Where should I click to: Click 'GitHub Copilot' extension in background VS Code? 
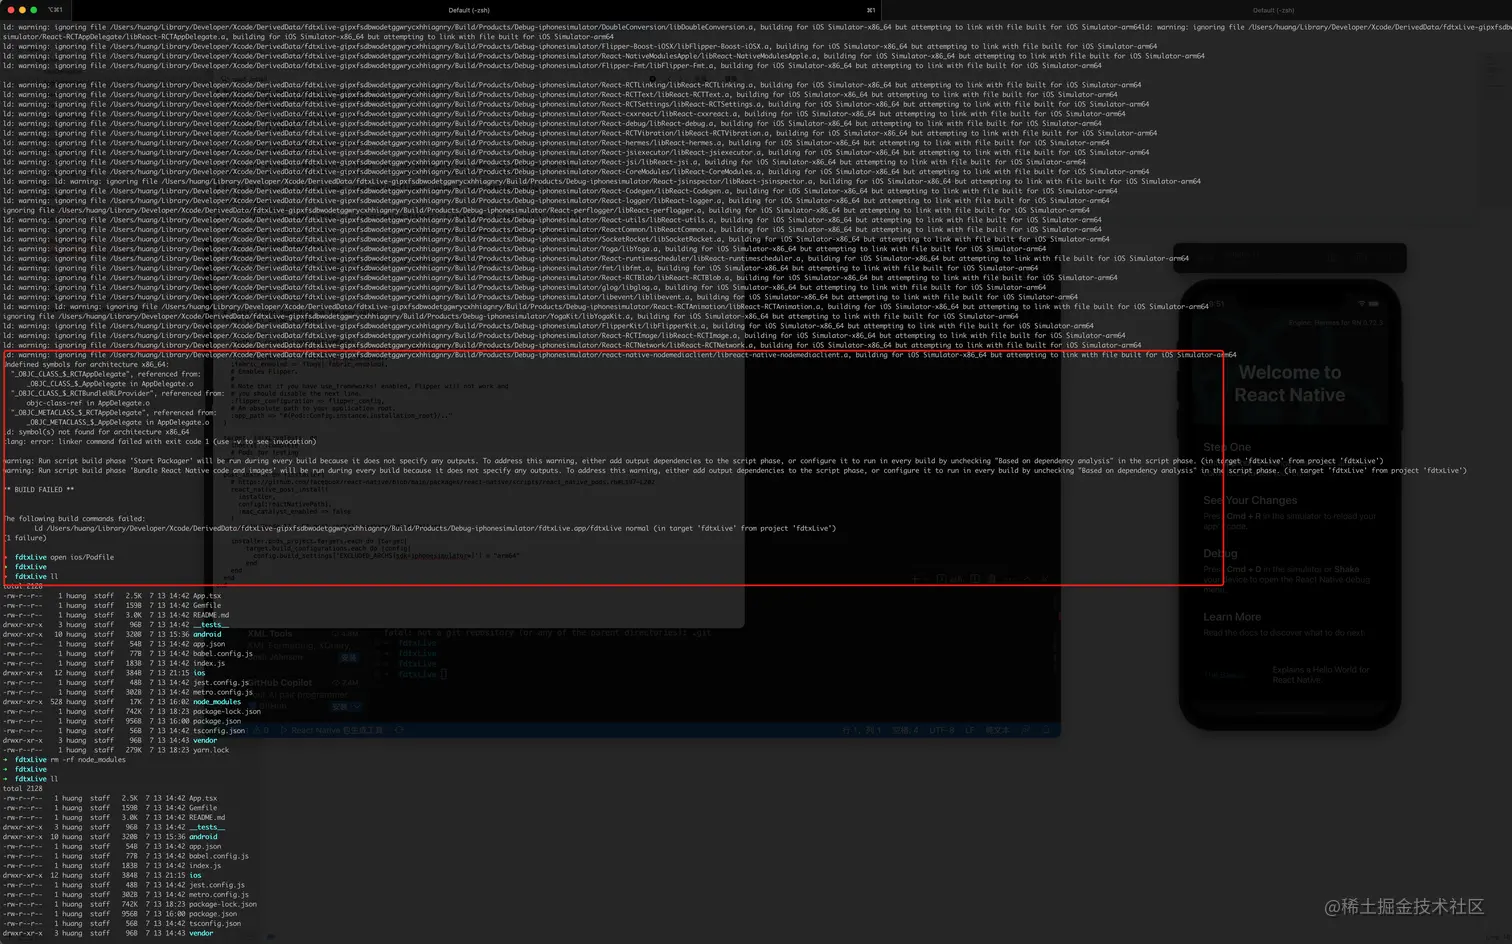pos(280,683)
